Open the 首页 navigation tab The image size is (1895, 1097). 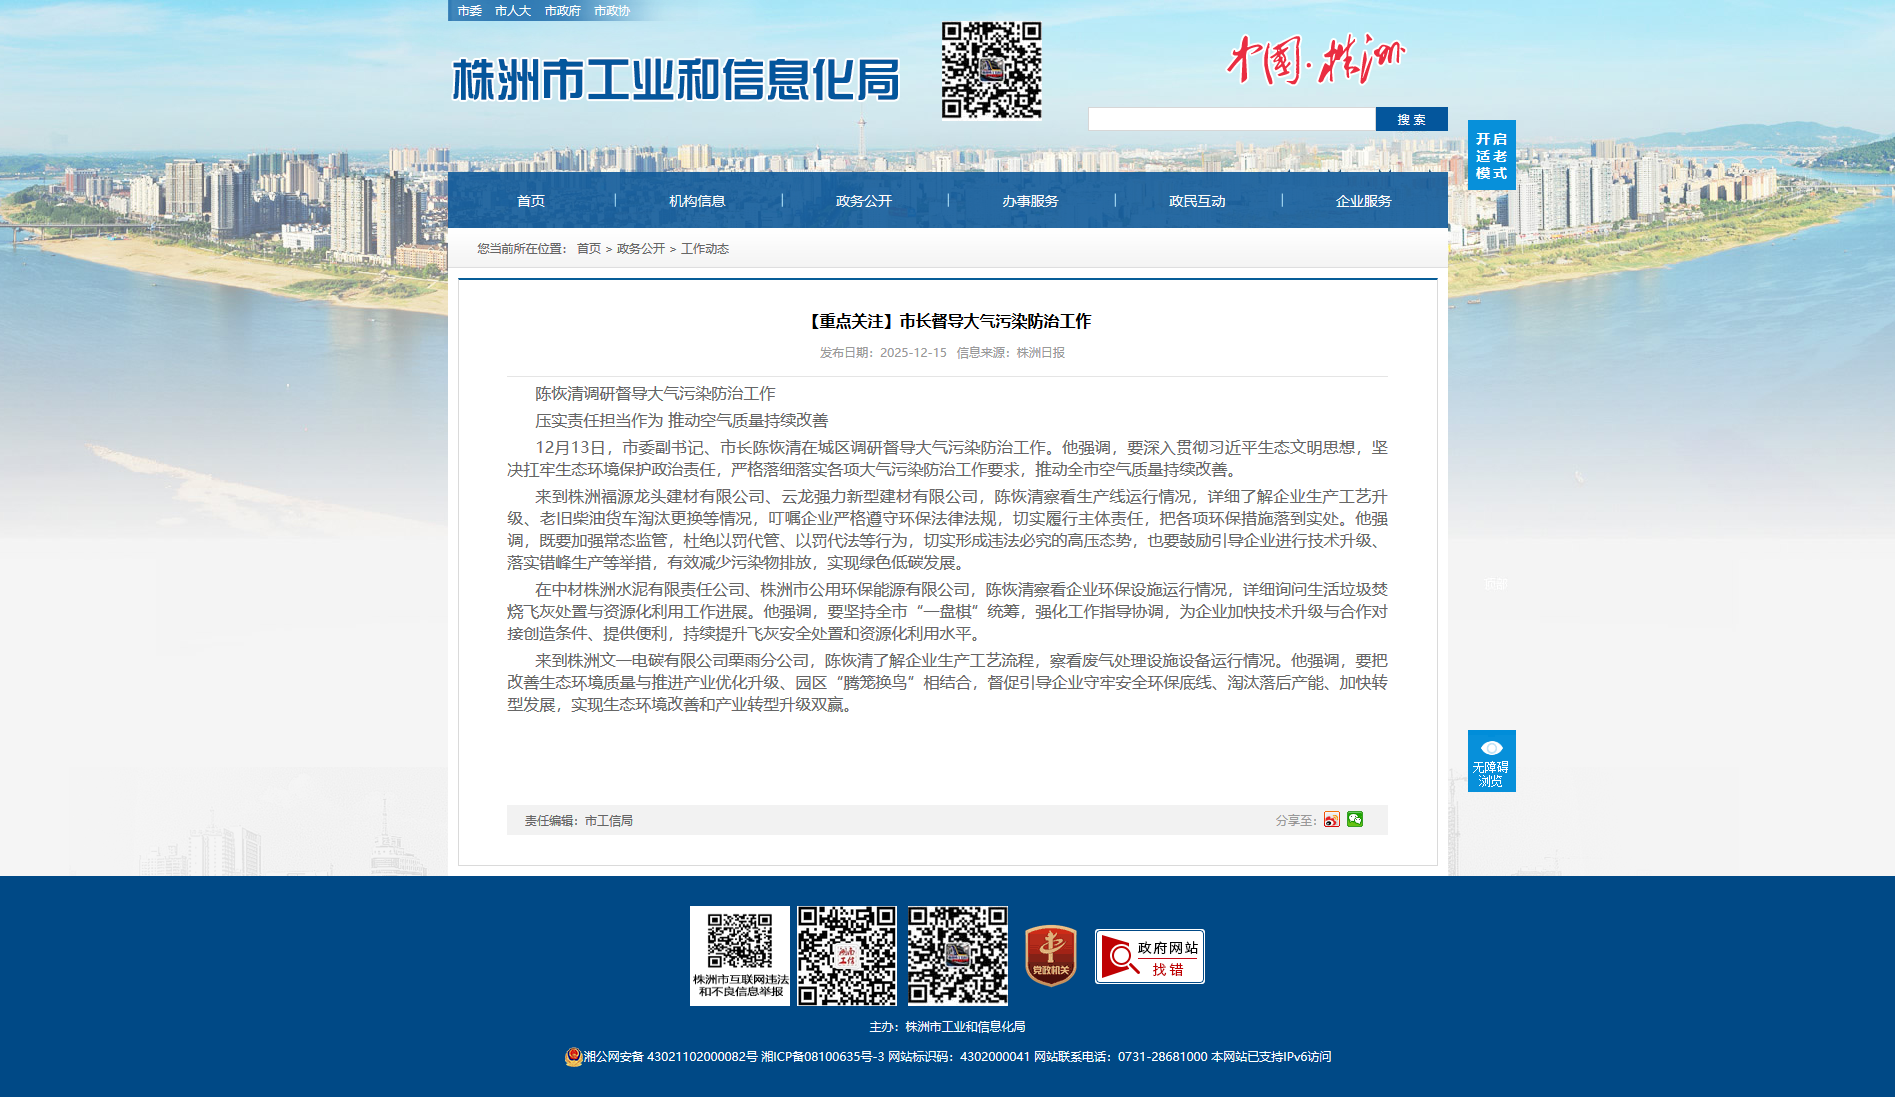[531, 201]
